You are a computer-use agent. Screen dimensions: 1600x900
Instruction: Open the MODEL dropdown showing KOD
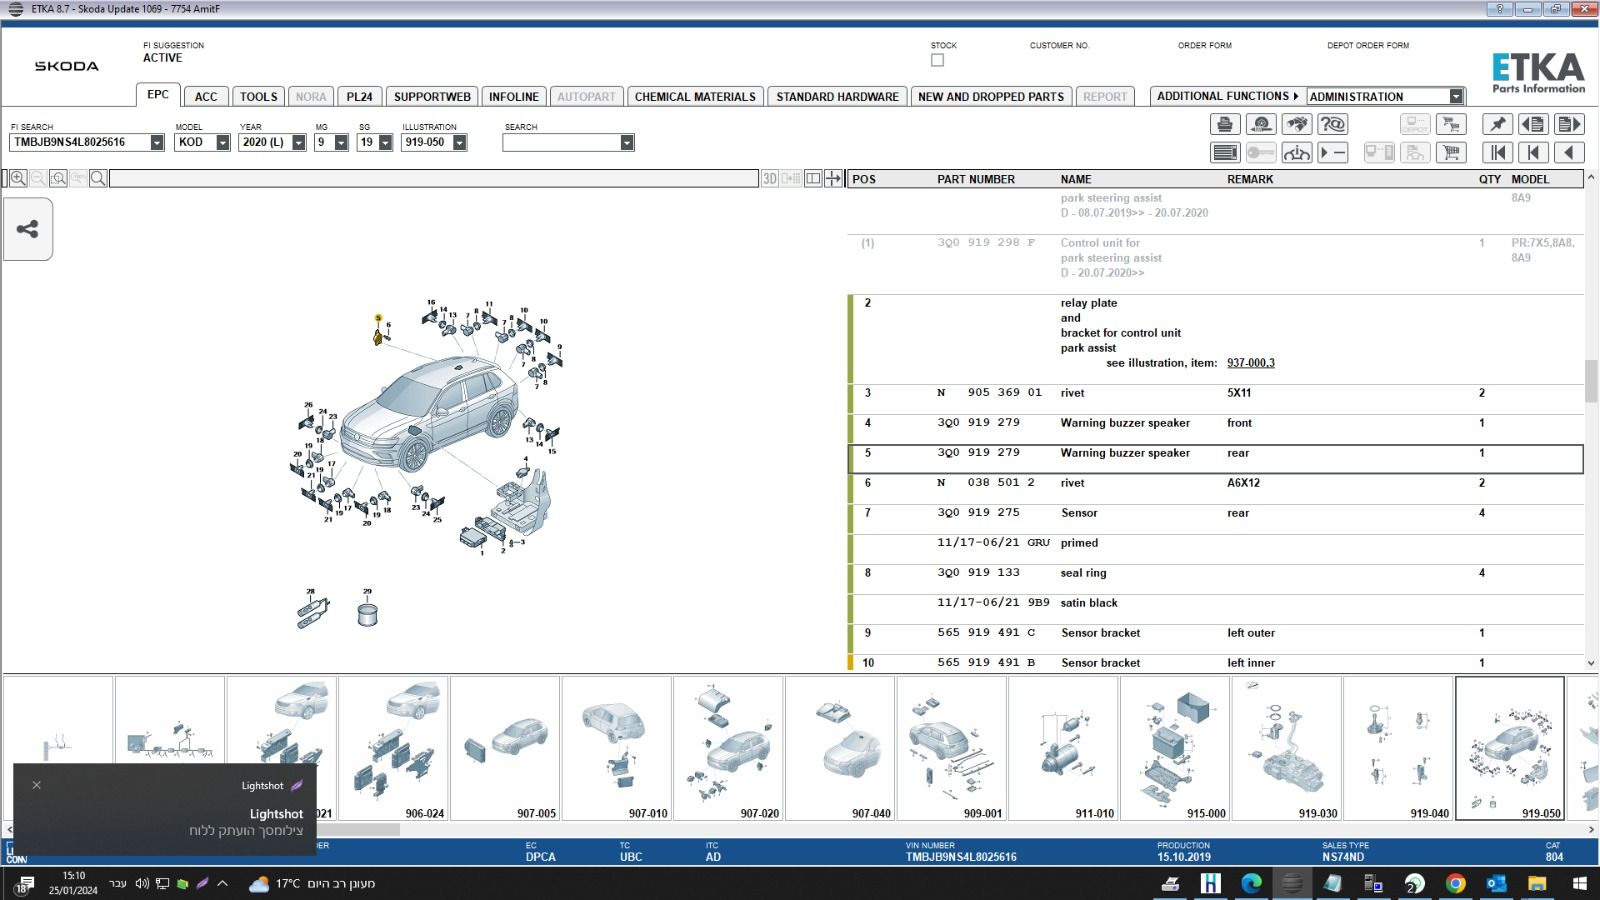pyautogui.click(x=223, y=142)
